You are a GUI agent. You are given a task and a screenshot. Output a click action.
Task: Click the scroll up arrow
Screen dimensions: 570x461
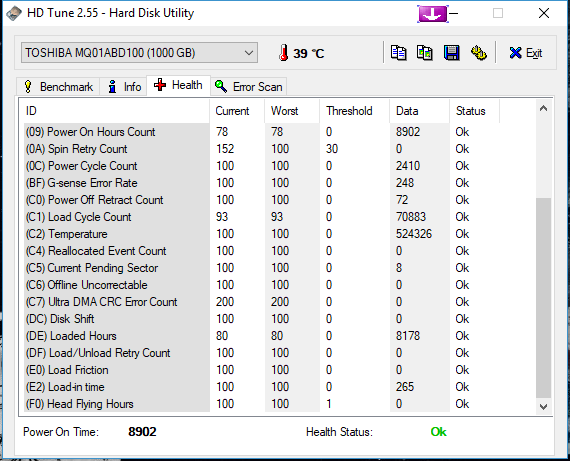(x=543, y=108)
